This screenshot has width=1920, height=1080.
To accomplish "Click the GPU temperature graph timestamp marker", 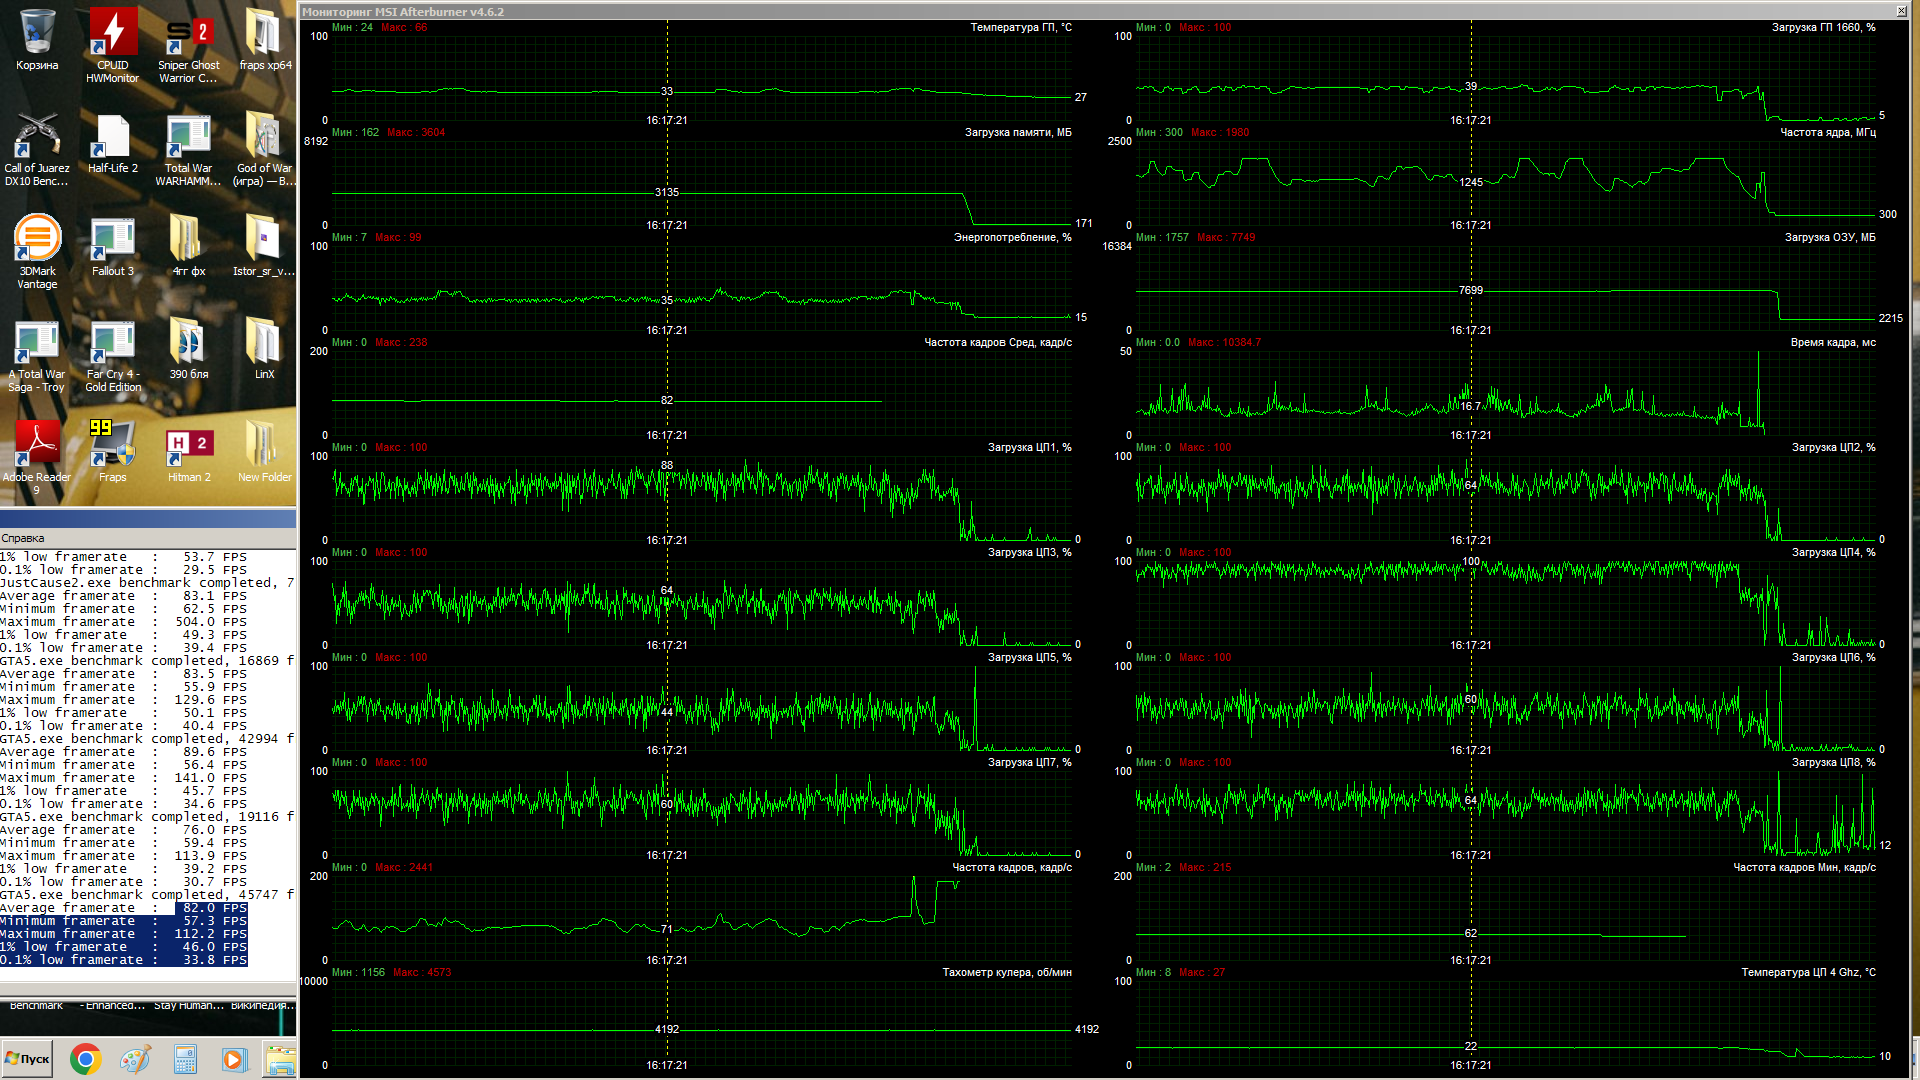I will pos(666,120).
